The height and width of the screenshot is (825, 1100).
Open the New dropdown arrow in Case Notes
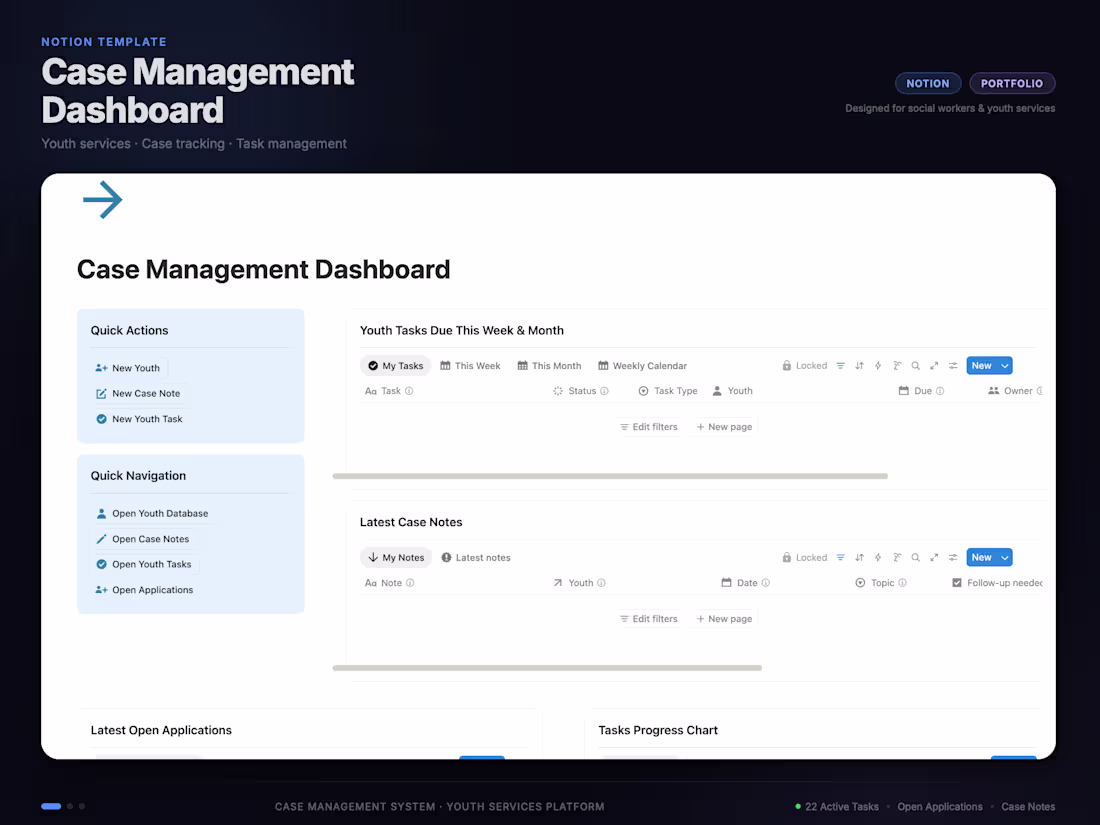point(1005,558)
